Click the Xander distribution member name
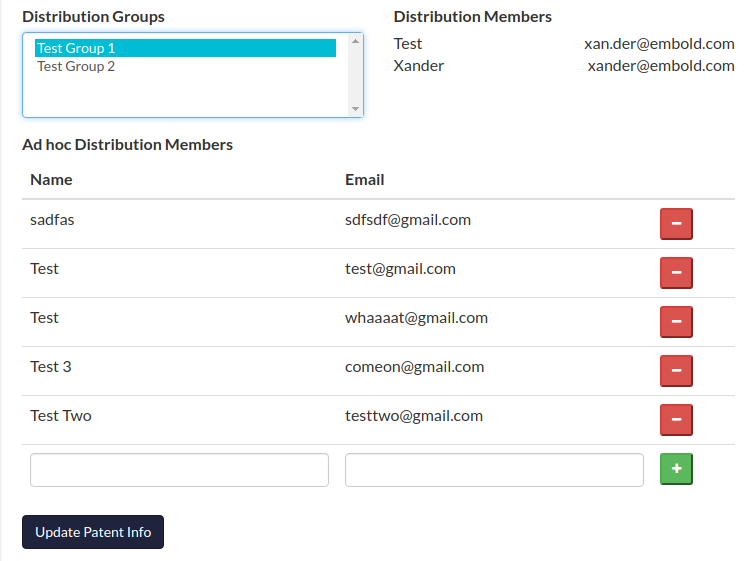This screenshot has width=753, height=561. pos(419,66)
